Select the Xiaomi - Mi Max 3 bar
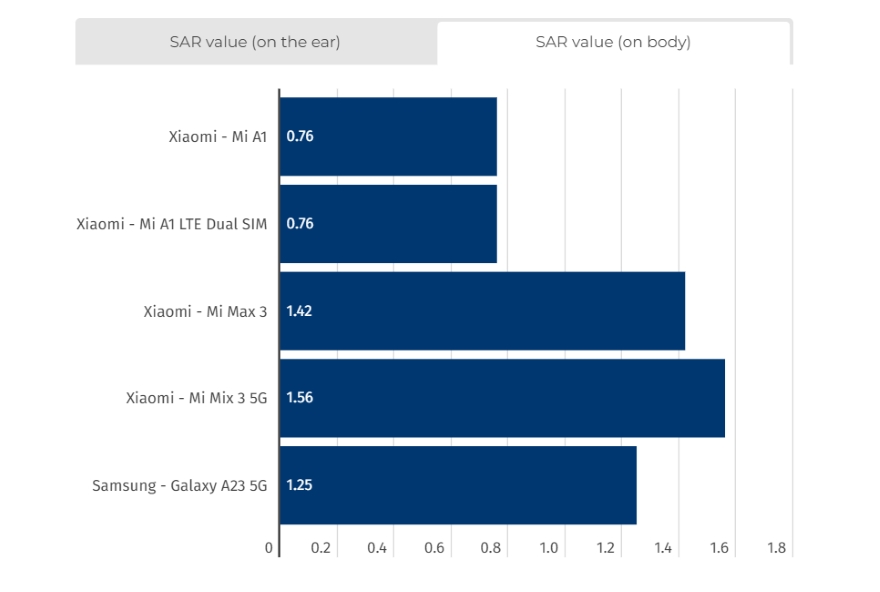Viewport: 880px width, 592px height. coord(482,311)
